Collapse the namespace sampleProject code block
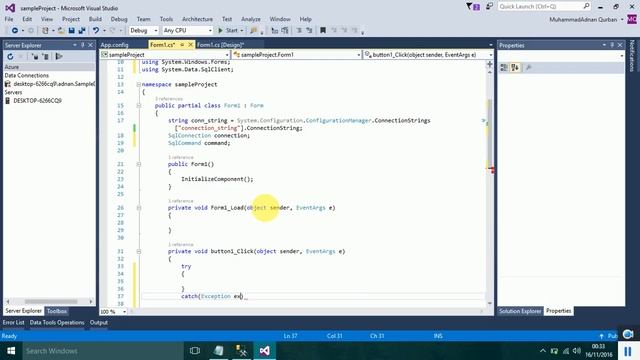The width and height of the screenshot is (640, 360). [139, 84]
